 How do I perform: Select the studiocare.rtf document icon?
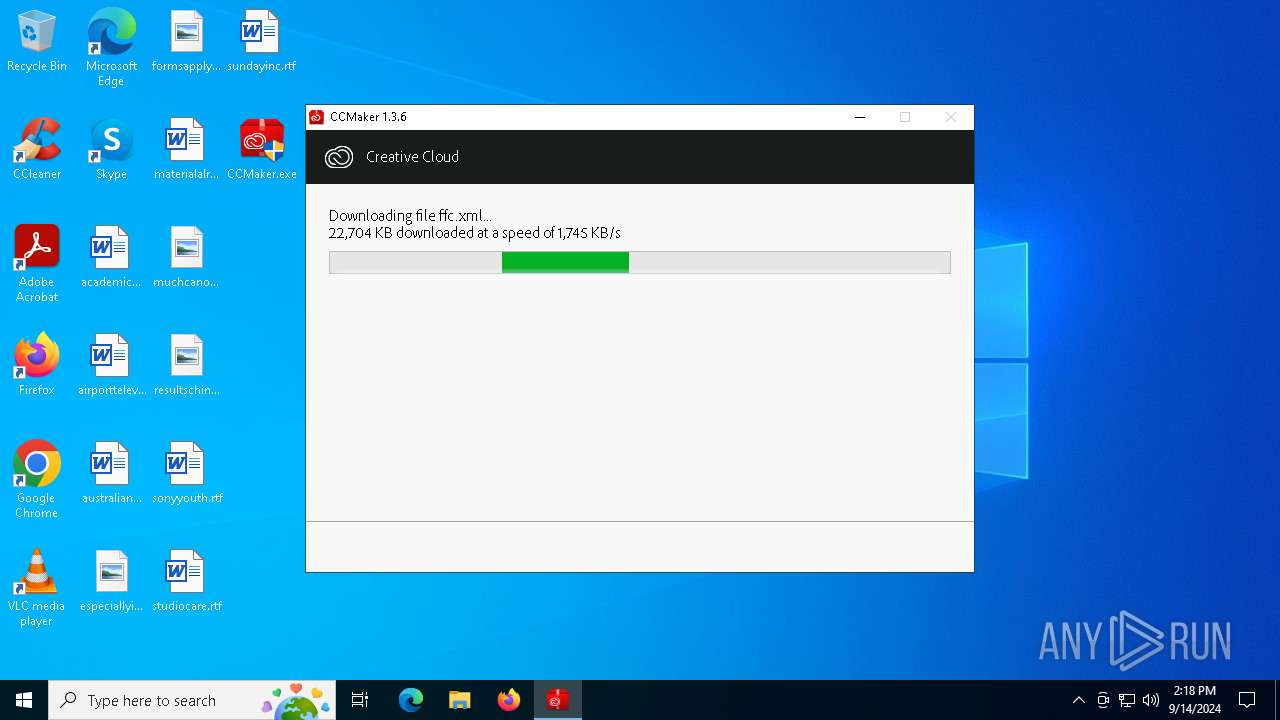click(x=186, y=581)
